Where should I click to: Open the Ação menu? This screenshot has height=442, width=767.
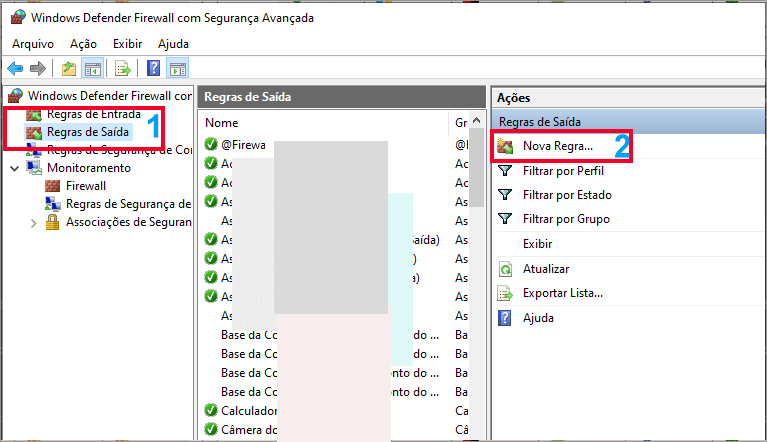(83, 44)
